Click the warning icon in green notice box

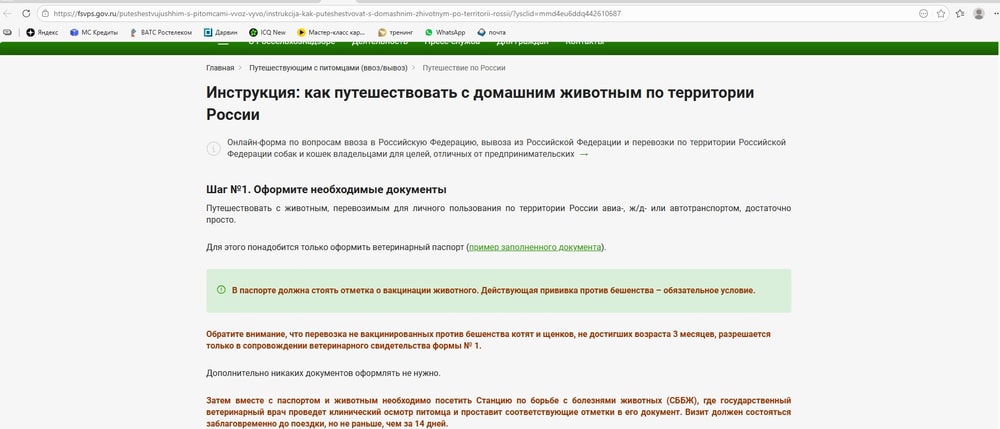coord(221,290)
